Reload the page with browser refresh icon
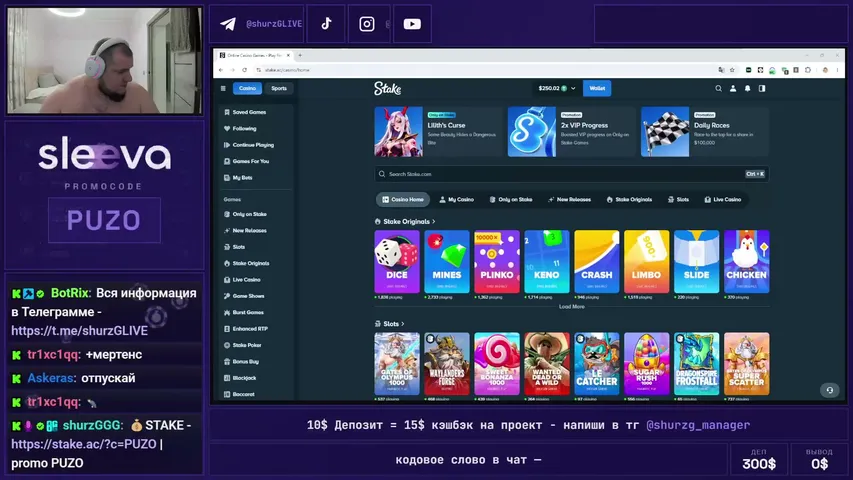Screen dimensions: 853x480 [245, 70]
